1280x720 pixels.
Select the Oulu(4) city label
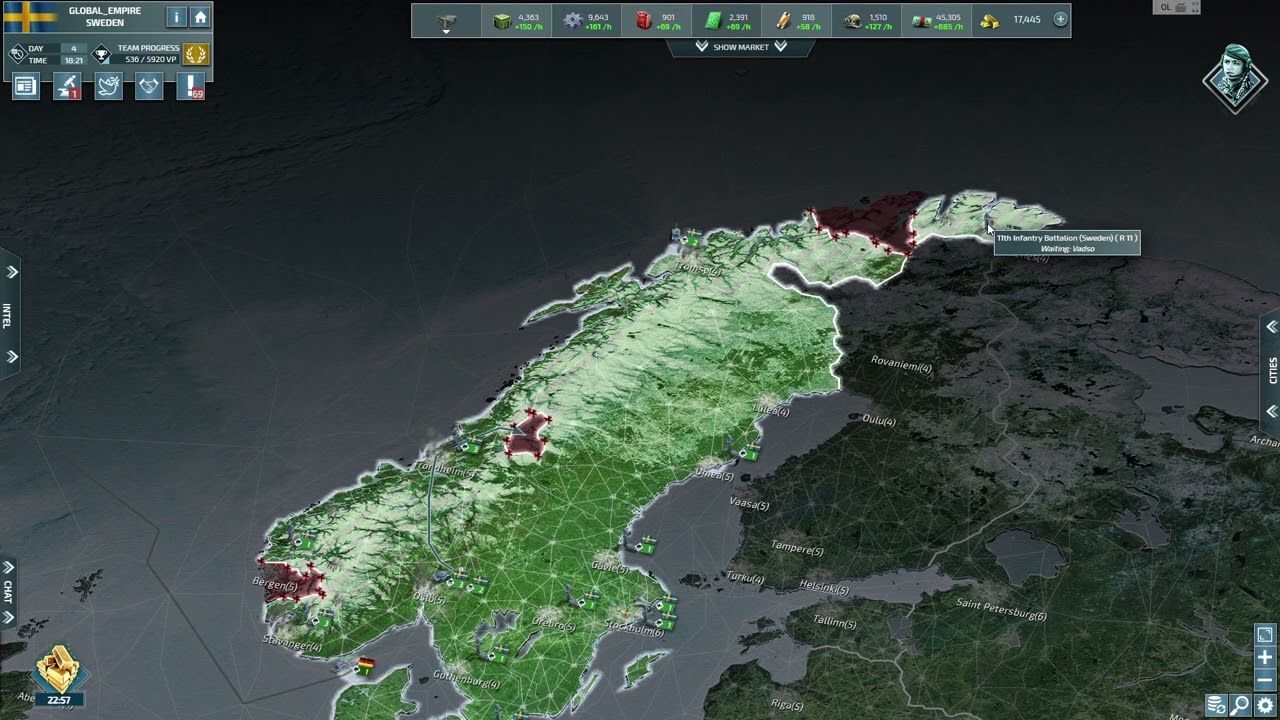[879, 420]
